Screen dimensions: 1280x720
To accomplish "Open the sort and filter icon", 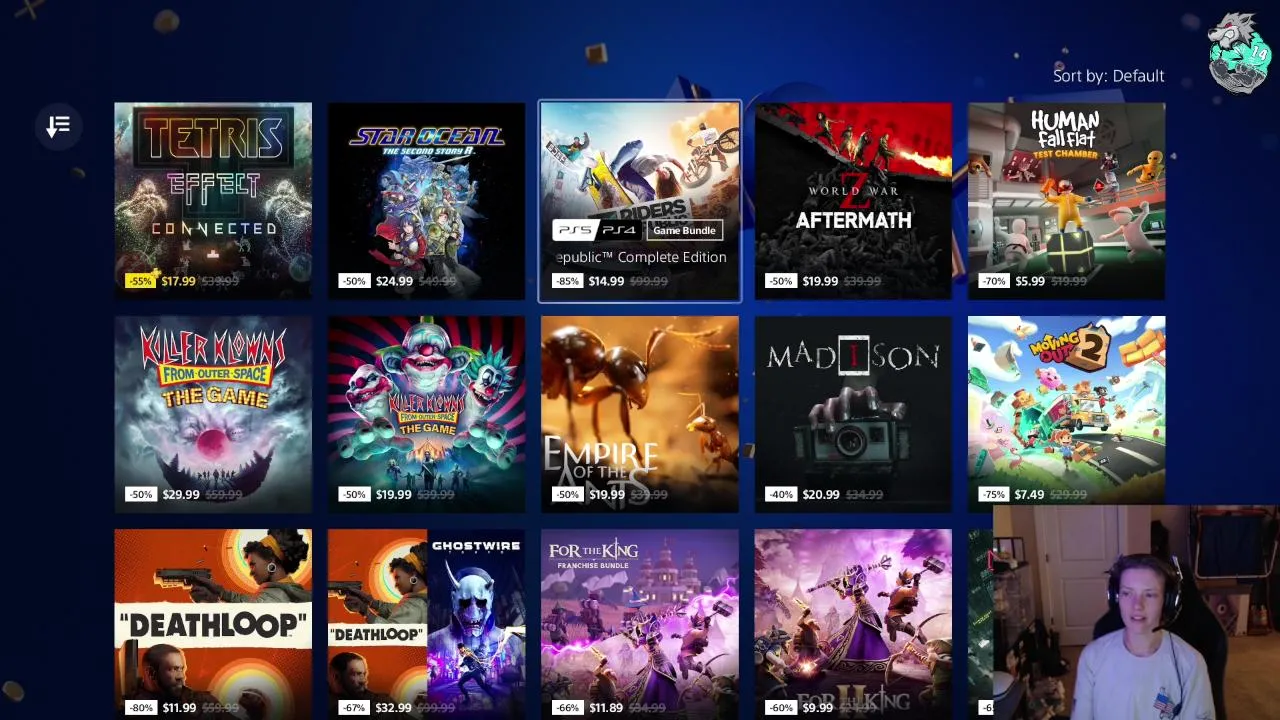I will click(x=58, y=126).
